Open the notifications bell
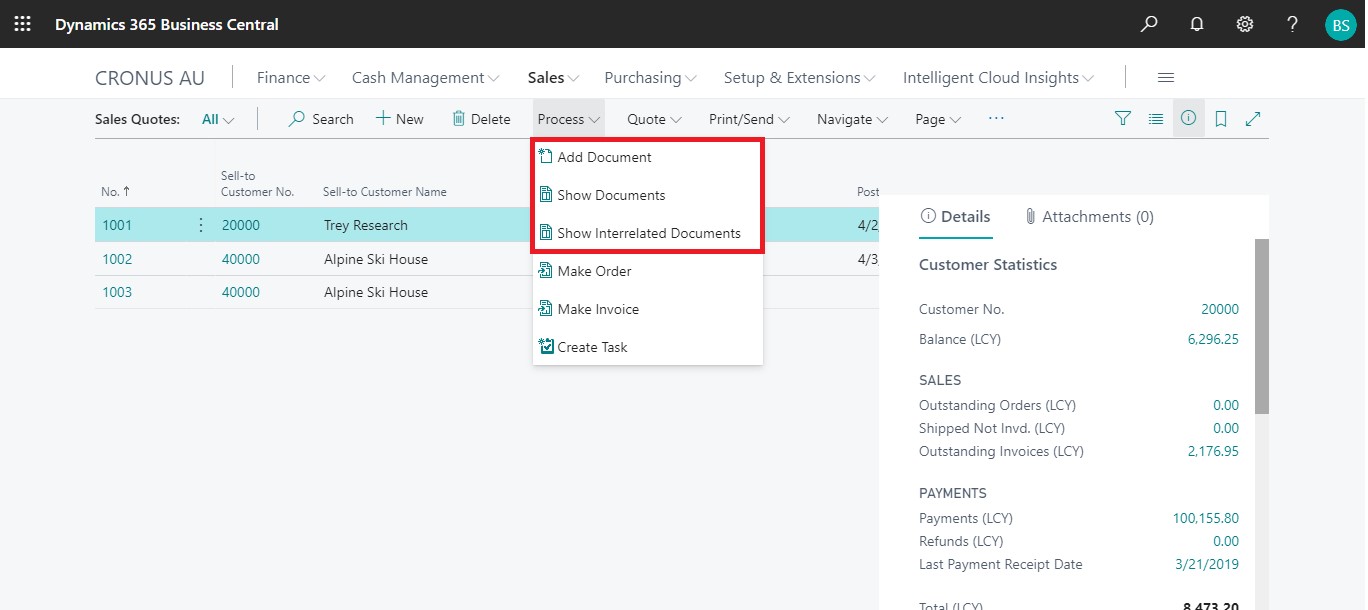Screen dimensions: 1368x610 pyautogui.click(x=1197, y=24)
